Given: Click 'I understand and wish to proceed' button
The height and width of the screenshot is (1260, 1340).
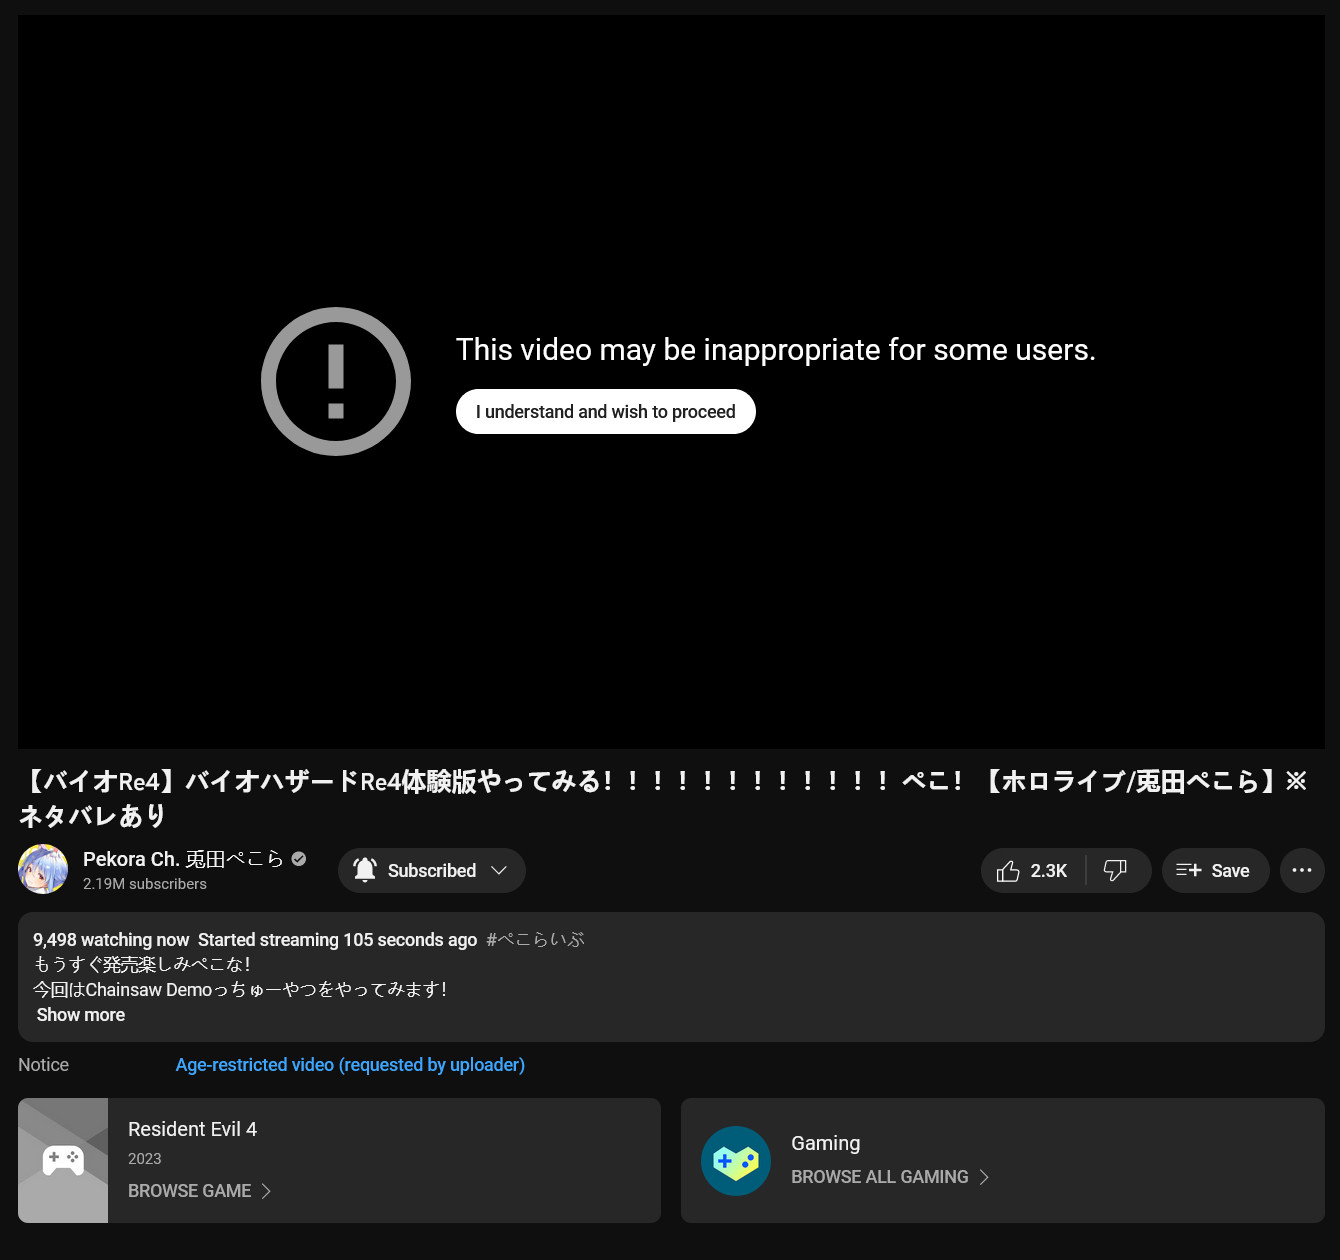Looking at the screenshot, I should click(605, 412).
